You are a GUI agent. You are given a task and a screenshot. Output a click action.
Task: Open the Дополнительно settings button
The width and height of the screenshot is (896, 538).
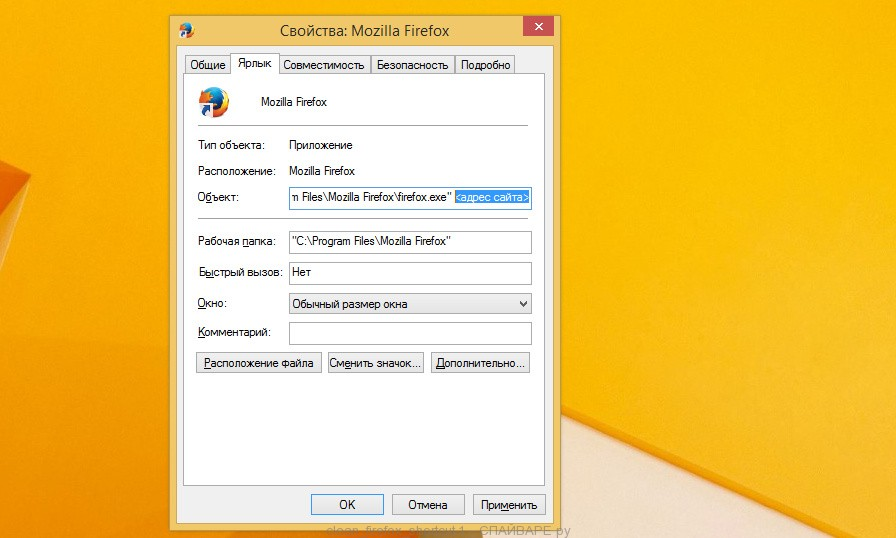pyautogui.click(x=481, y=363)
